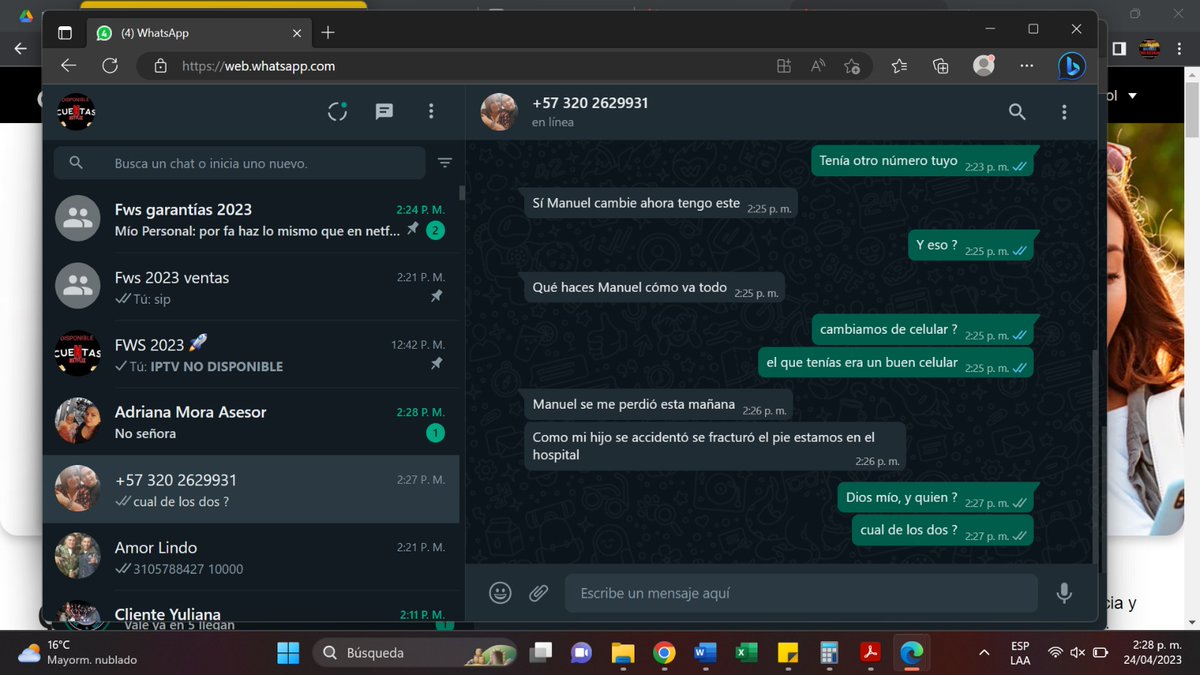Open the FWS 2023 rocket group chat
The height and width of the screenshot is (675, 1200).
click(251, 354)
